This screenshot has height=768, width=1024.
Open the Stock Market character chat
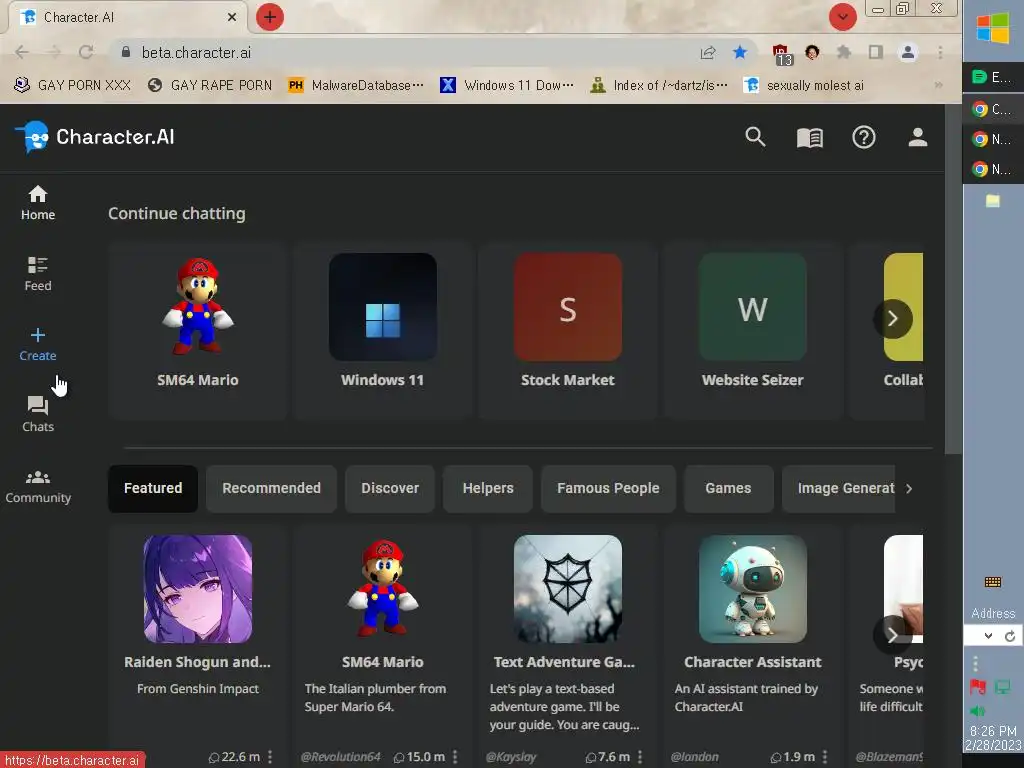tap(568, 330)
